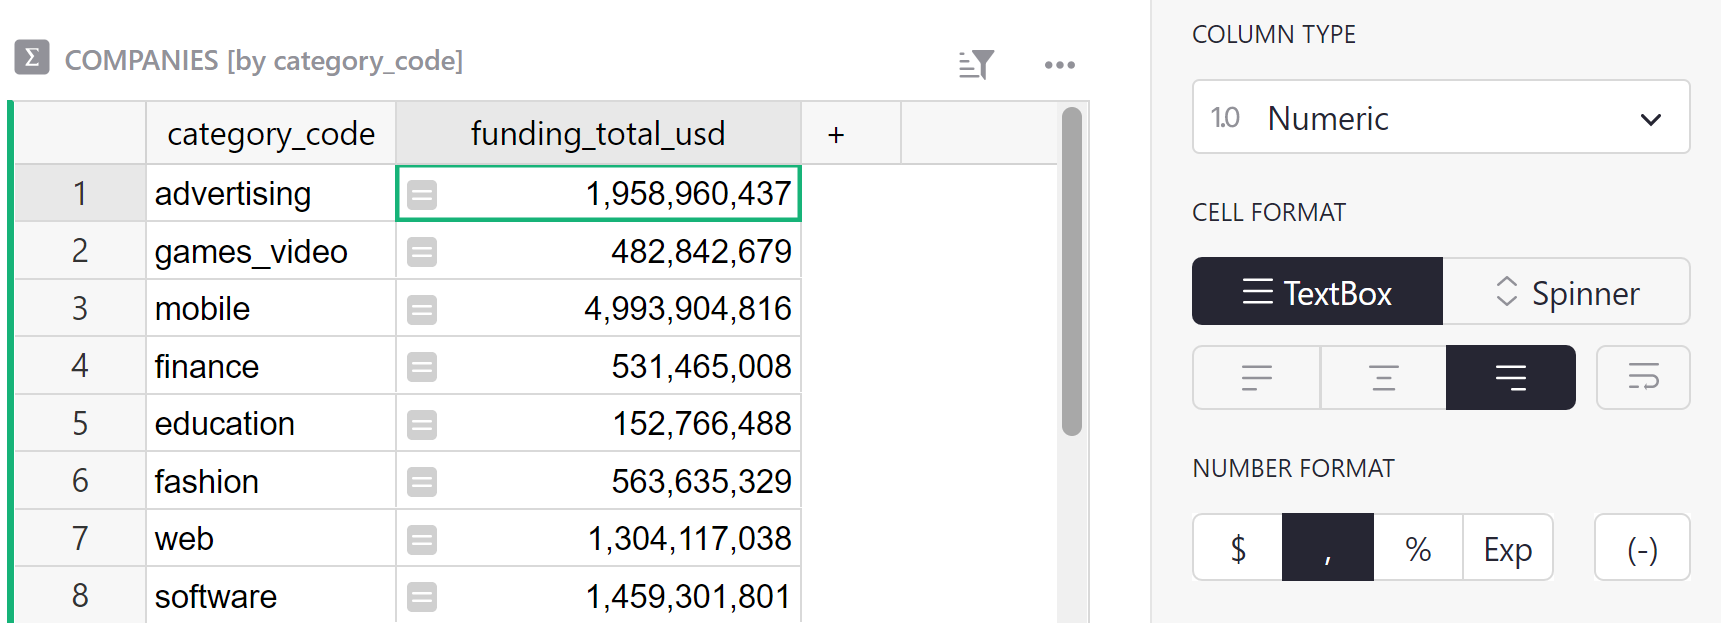Select right text alignment
The image size is (1721, 623).
pos(1510,378)
